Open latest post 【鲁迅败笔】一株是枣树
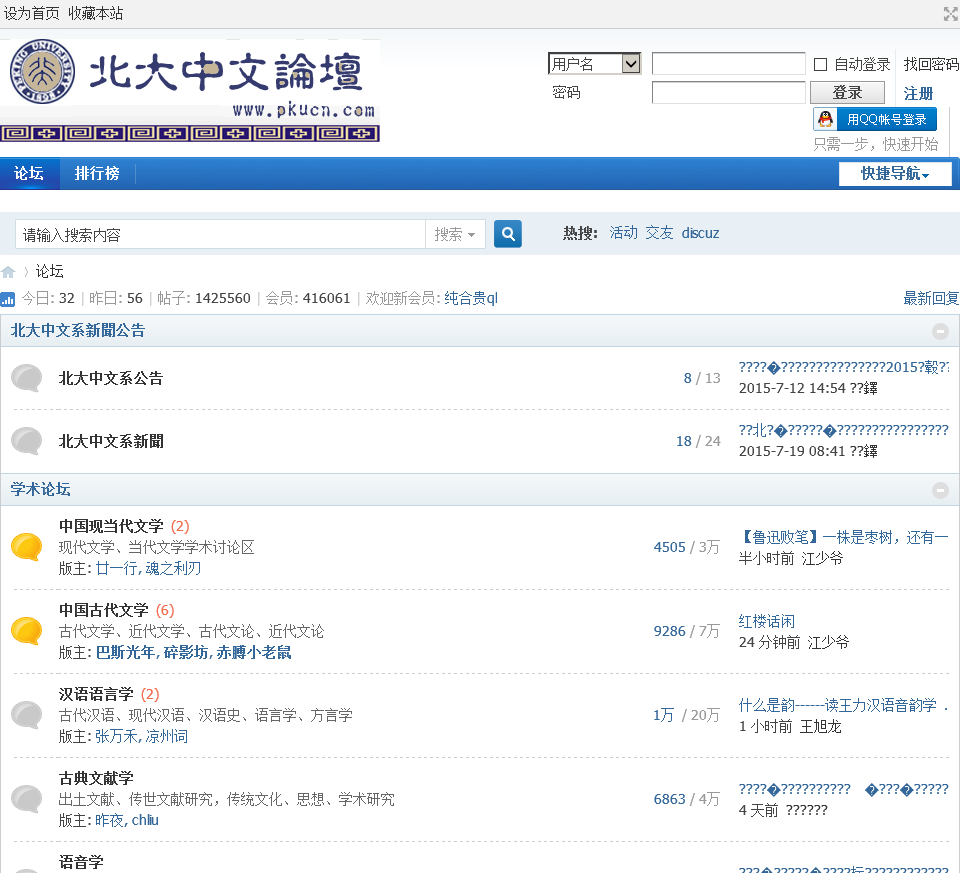The height and width of the screenshot is (873, 960). pyautogui.click(x=844, y=537)
